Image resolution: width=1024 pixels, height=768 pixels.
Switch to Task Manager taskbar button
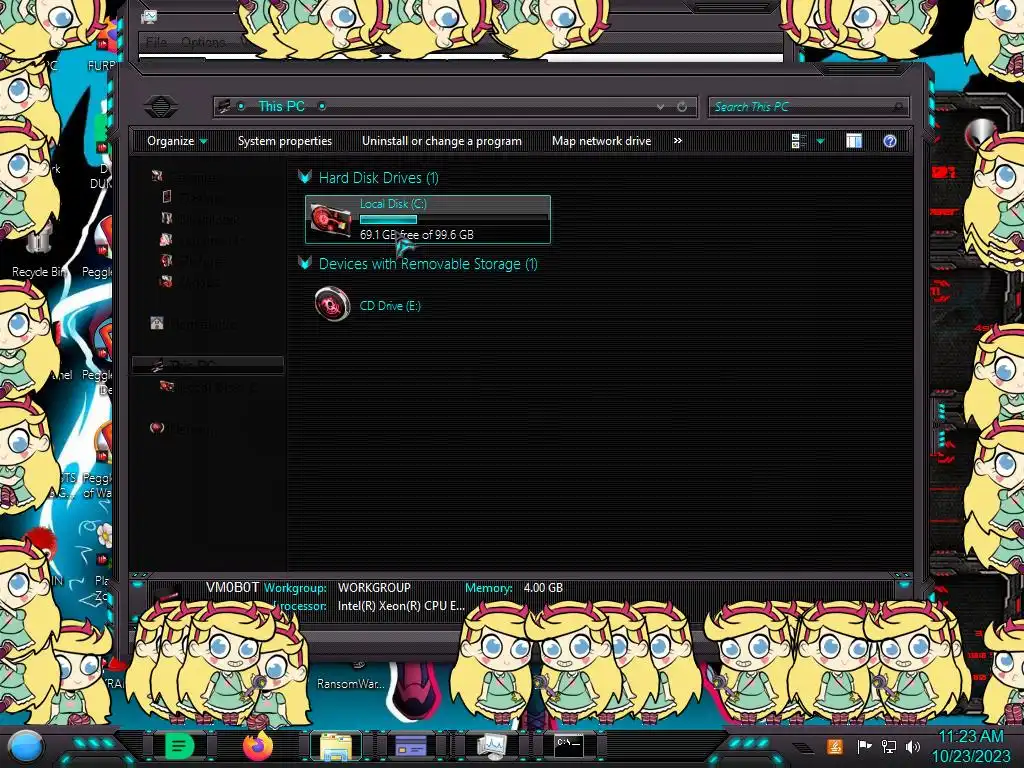coord(491,746)
